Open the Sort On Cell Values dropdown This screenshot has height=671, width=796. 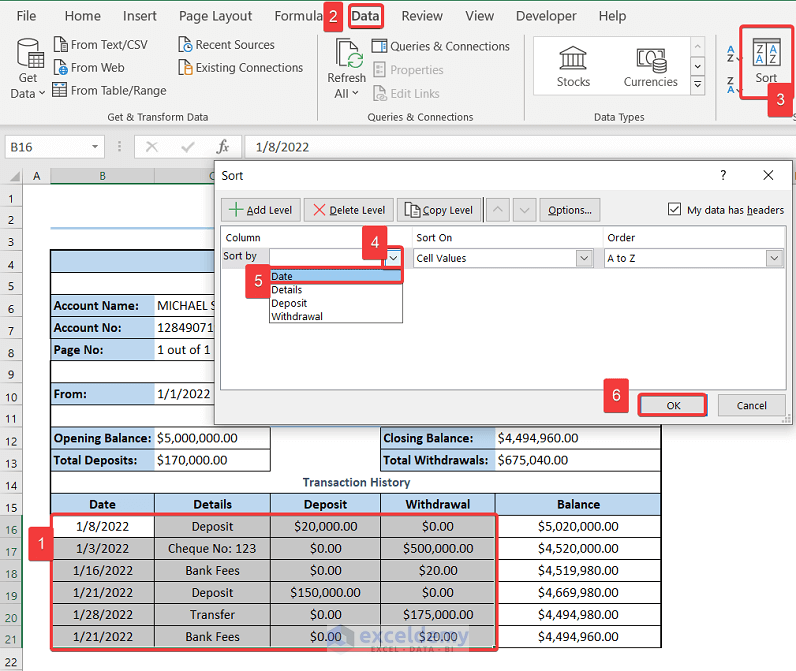point(584,258)
